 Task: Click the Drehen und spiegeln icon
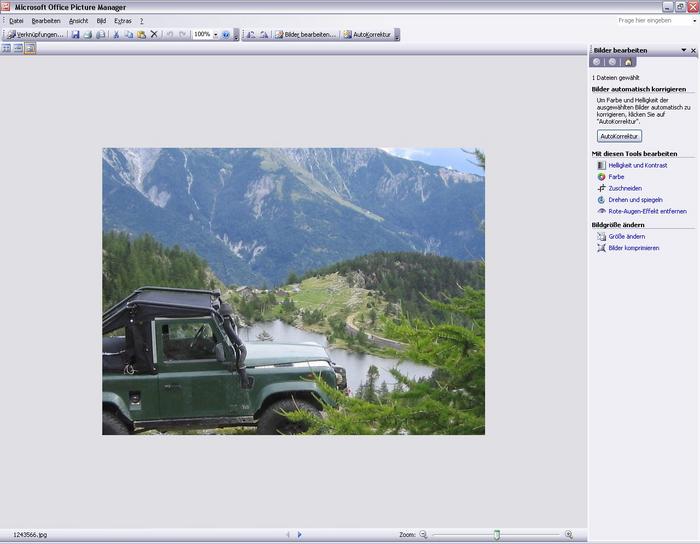601,200
